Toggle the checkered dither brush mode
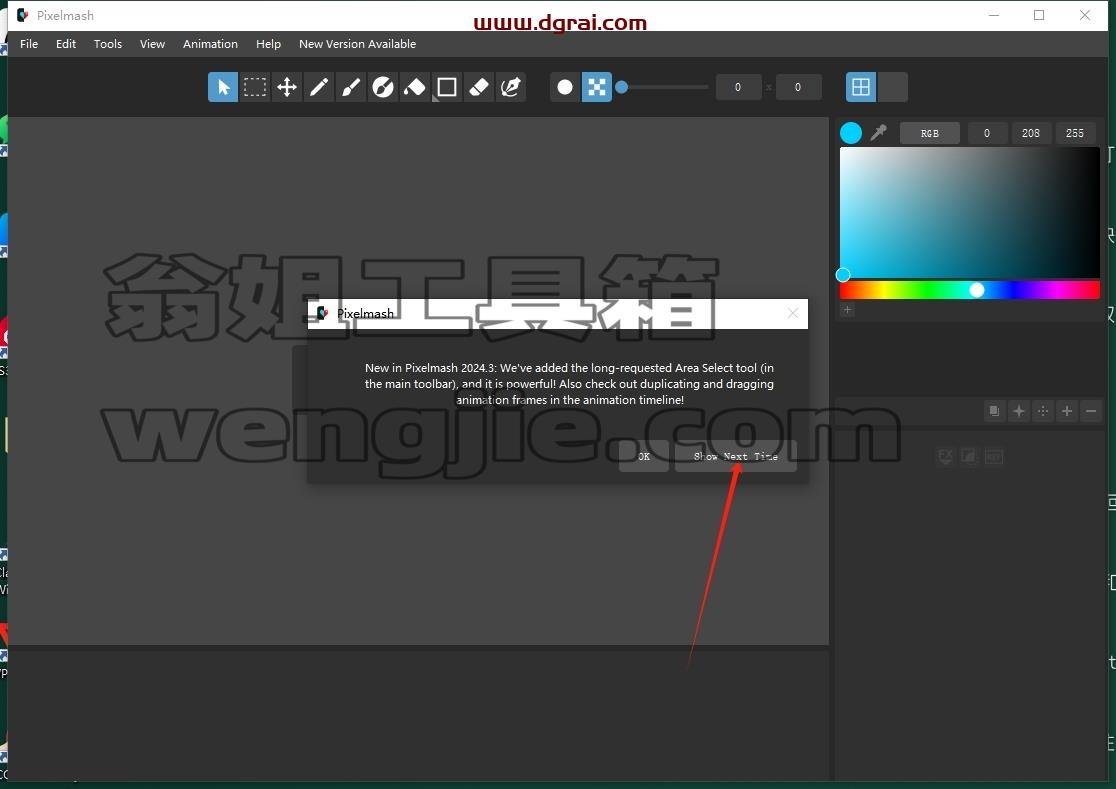 tap(596, 88)
